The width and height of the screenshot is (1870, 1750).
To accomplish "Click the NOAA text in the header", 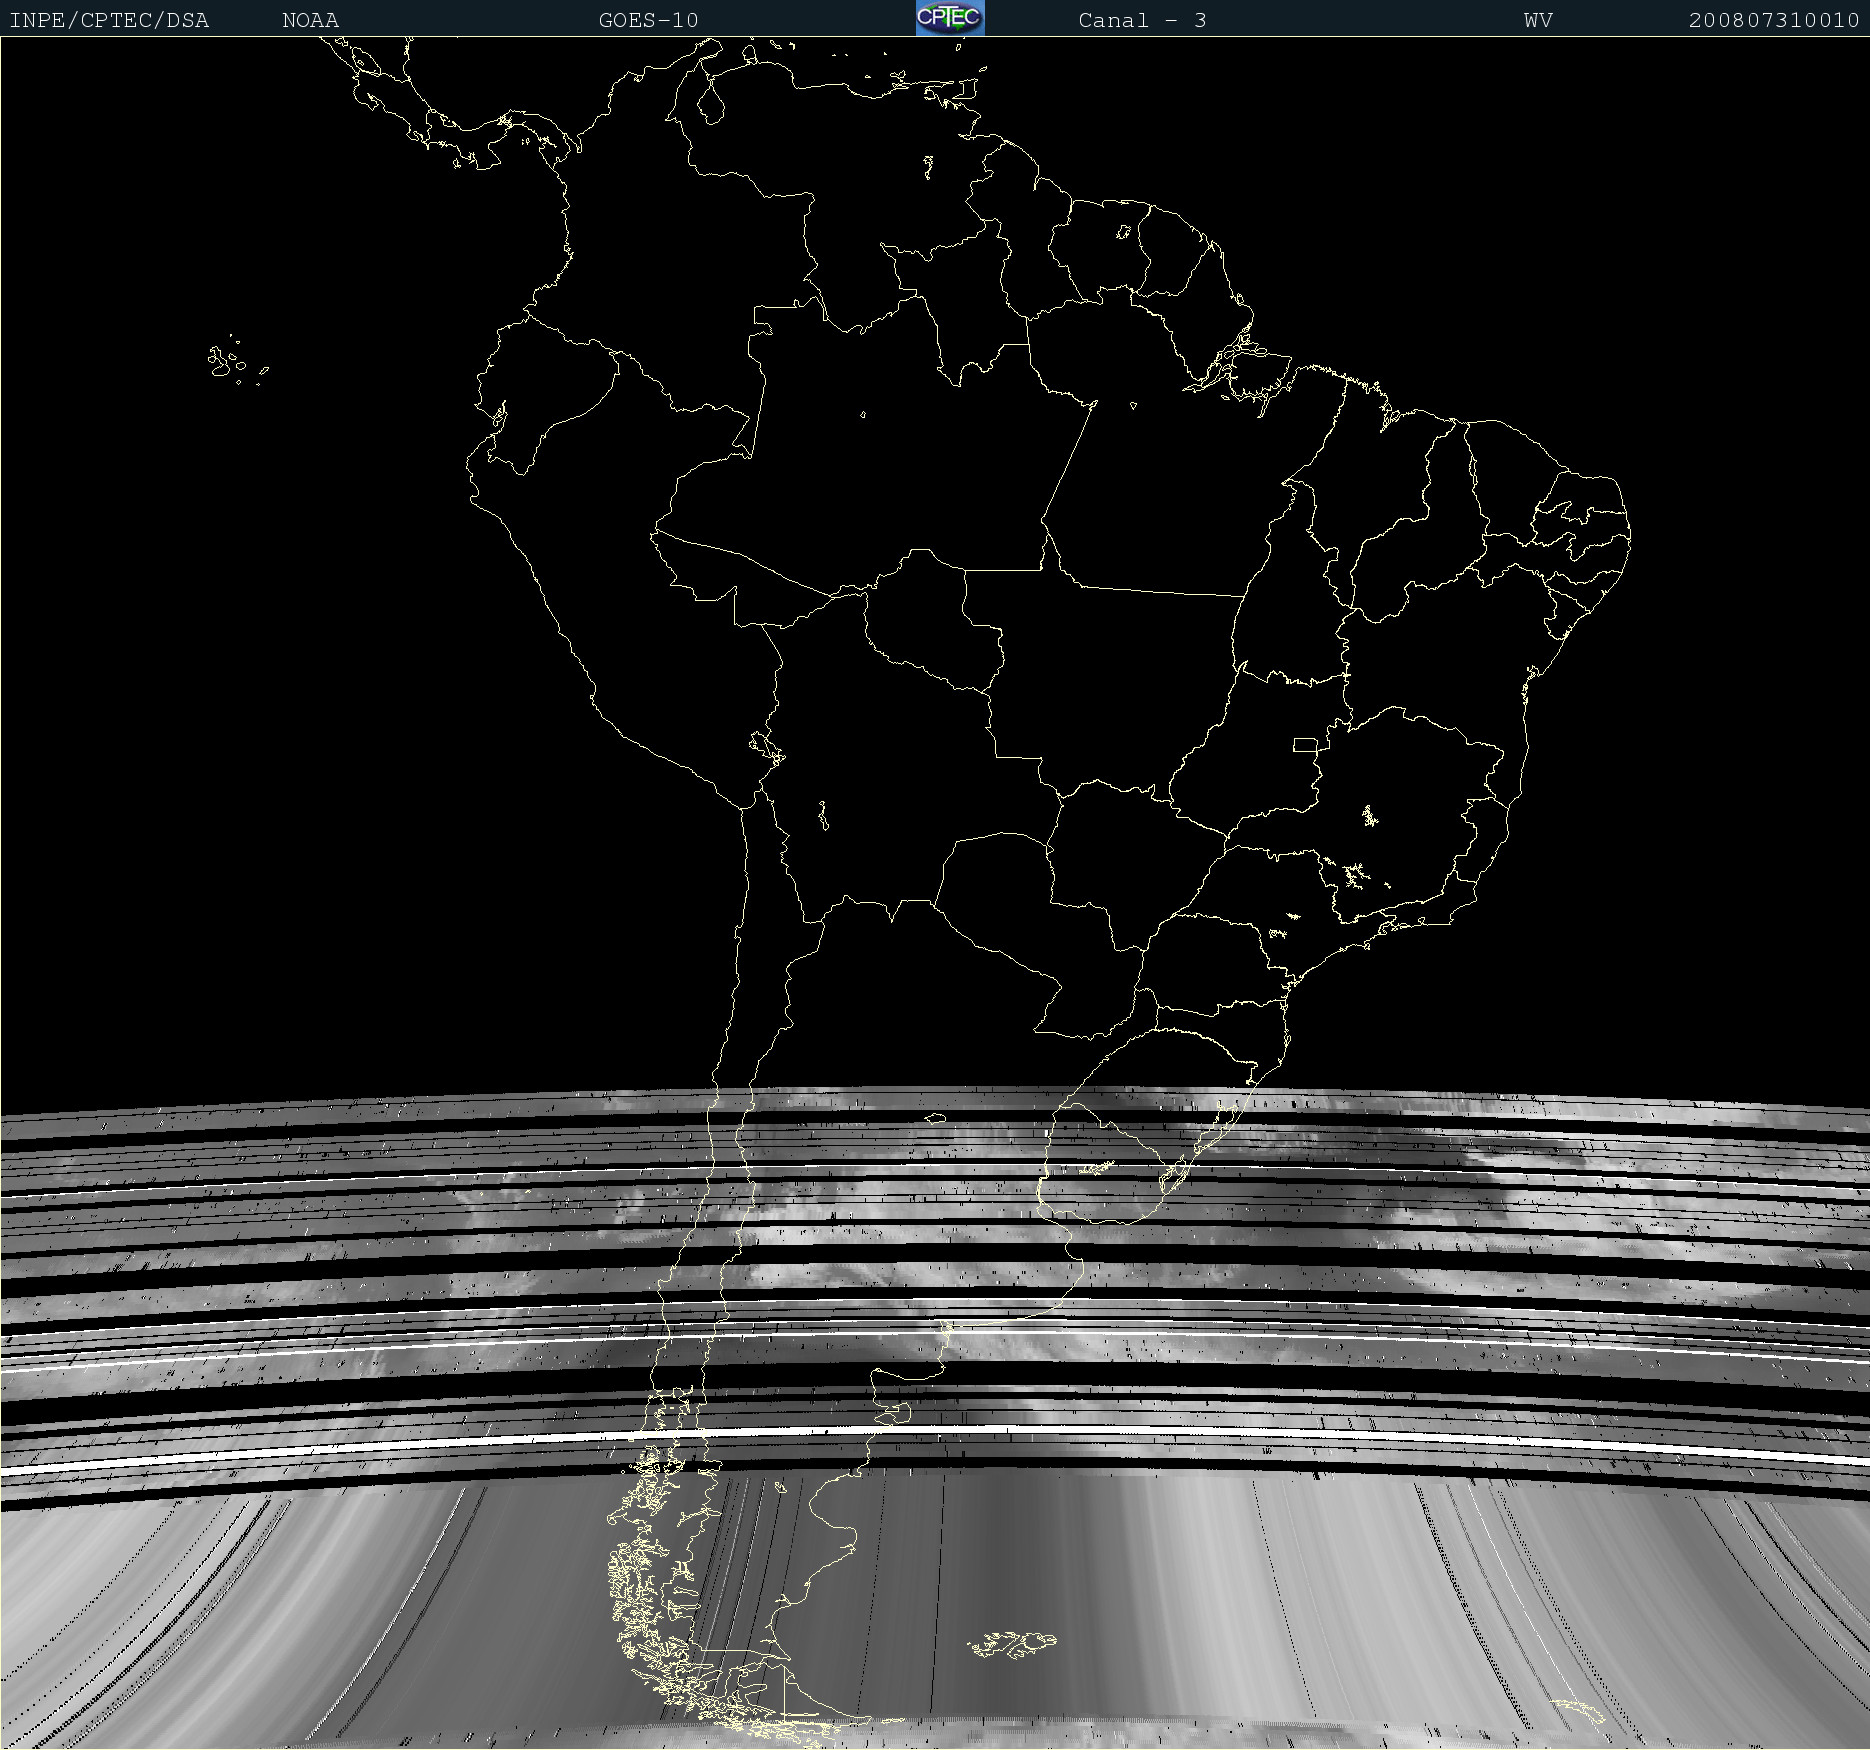I will pos(310,20).
